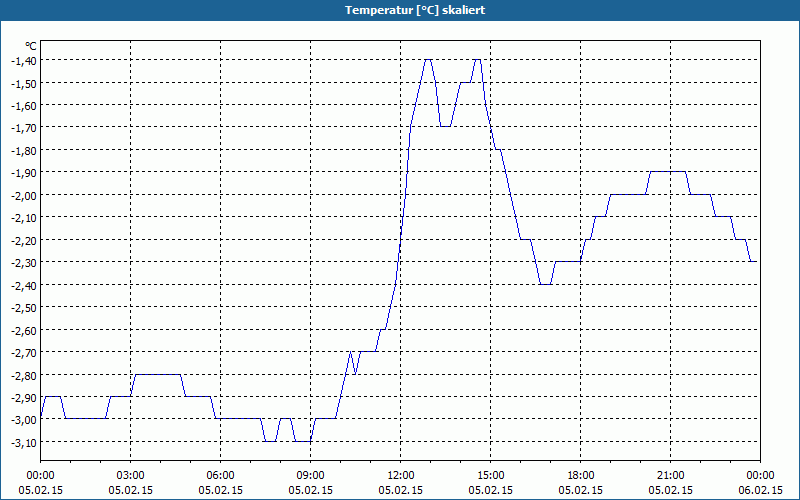Click the -1,50 y-axis value
The height and width of the screenshot is (500, 800).
(x=24, y=83)
